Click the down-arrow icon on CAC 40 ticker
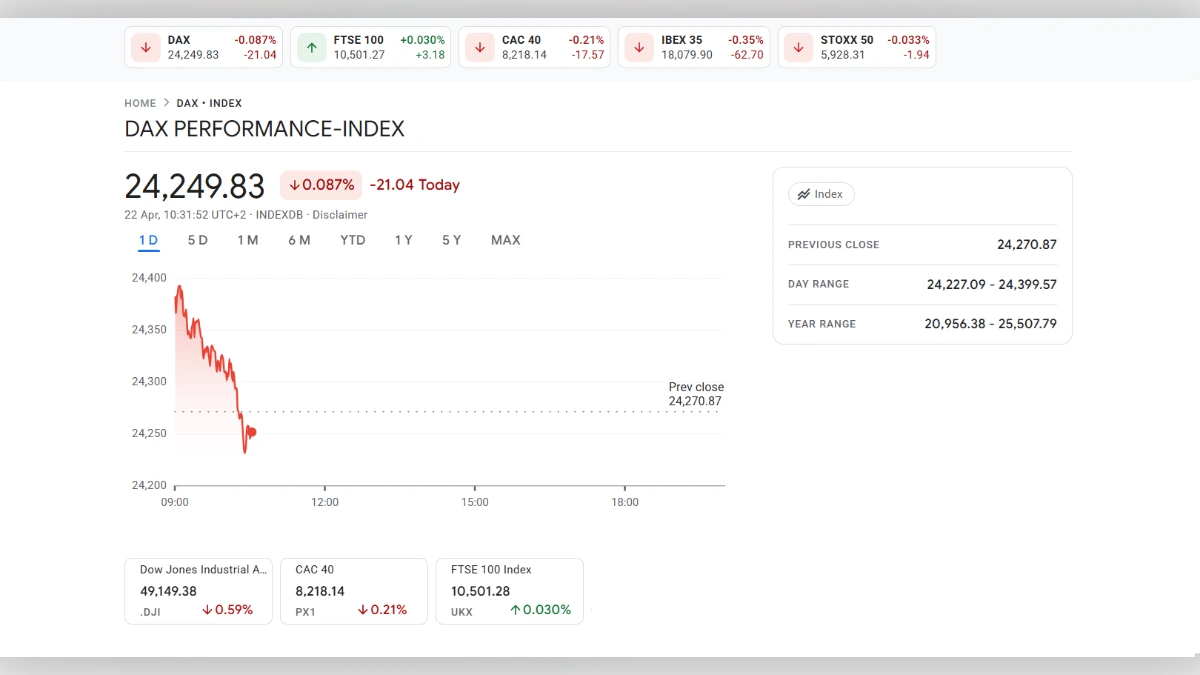The image size is (1200, 675). [479, 47]
